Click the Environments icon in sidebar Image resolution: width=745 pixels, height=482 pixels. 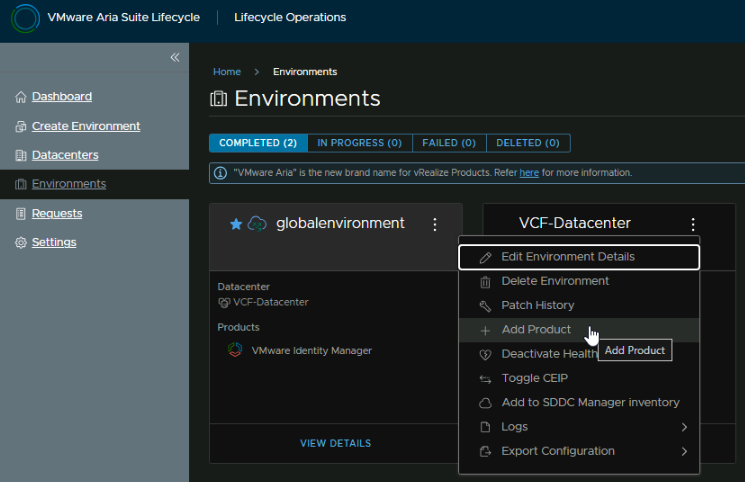click(x=20, y=184)
